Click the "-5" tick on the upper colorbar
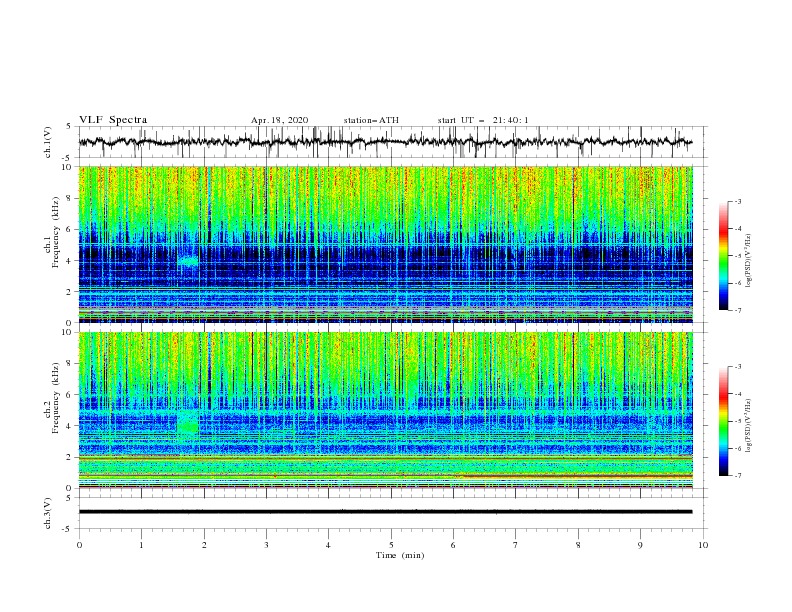 [x=737, y=256]
